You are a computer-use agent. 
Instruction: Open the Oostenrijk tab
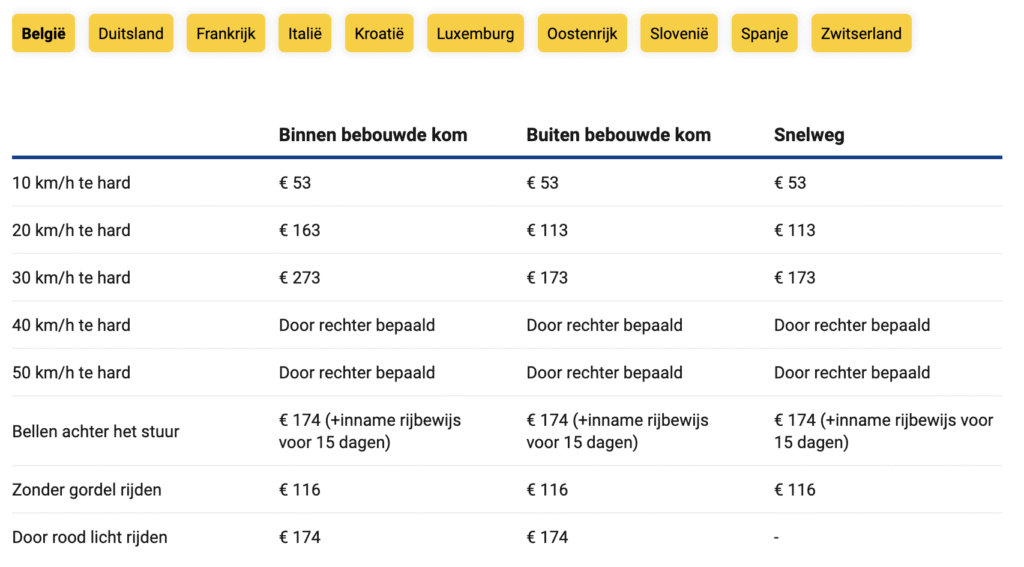[x=582, y=33]
